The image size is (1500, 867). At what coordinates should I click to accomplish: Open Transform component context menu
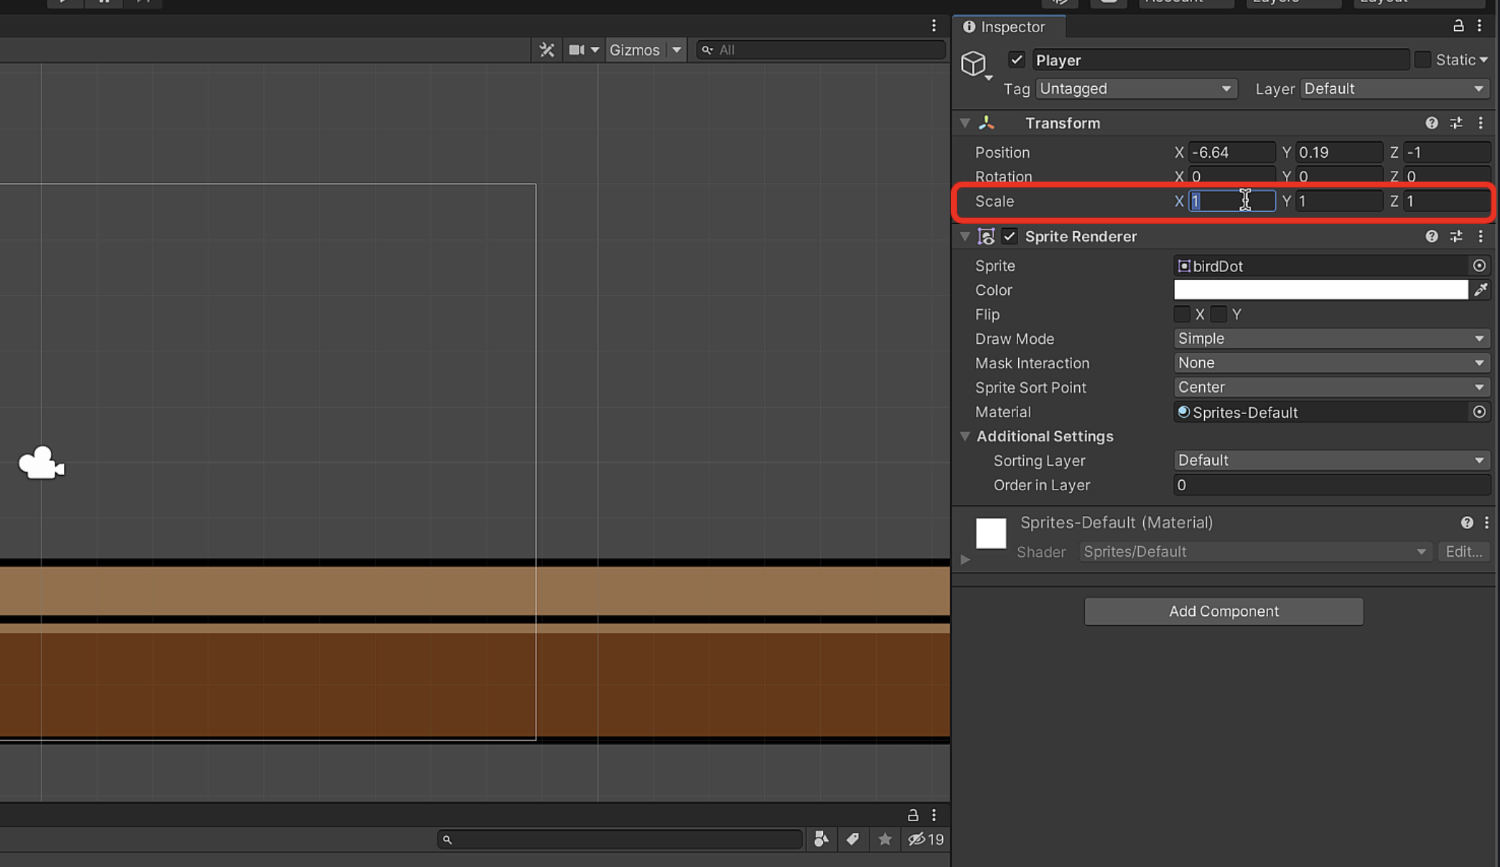point(1481,123)
